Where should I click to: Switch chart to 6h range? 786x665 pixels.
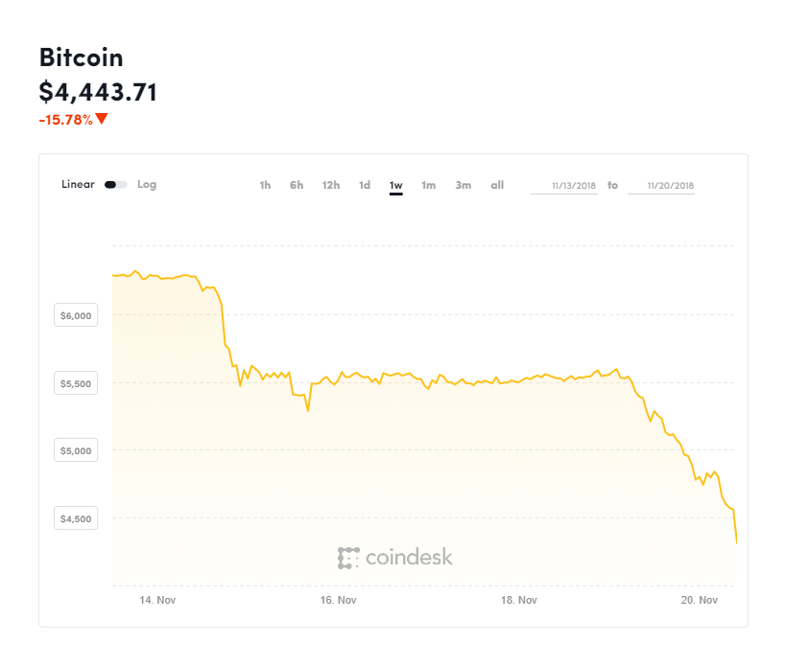click(x=297, y=185)
